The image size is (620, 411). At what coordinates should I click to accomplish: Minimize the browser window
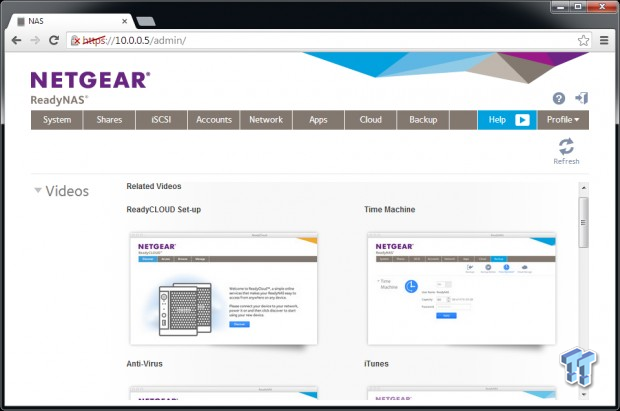click(x=560, y=7)
